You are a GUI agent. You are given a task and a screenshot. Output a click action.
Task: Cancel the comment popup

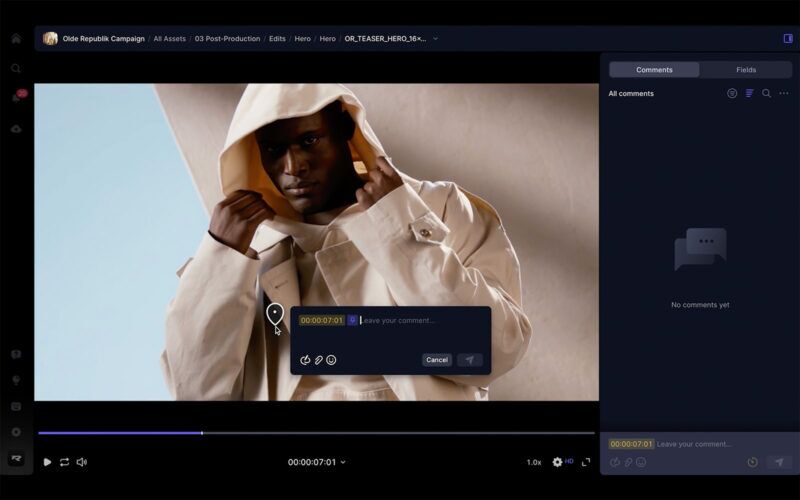[x=437, y=360]
